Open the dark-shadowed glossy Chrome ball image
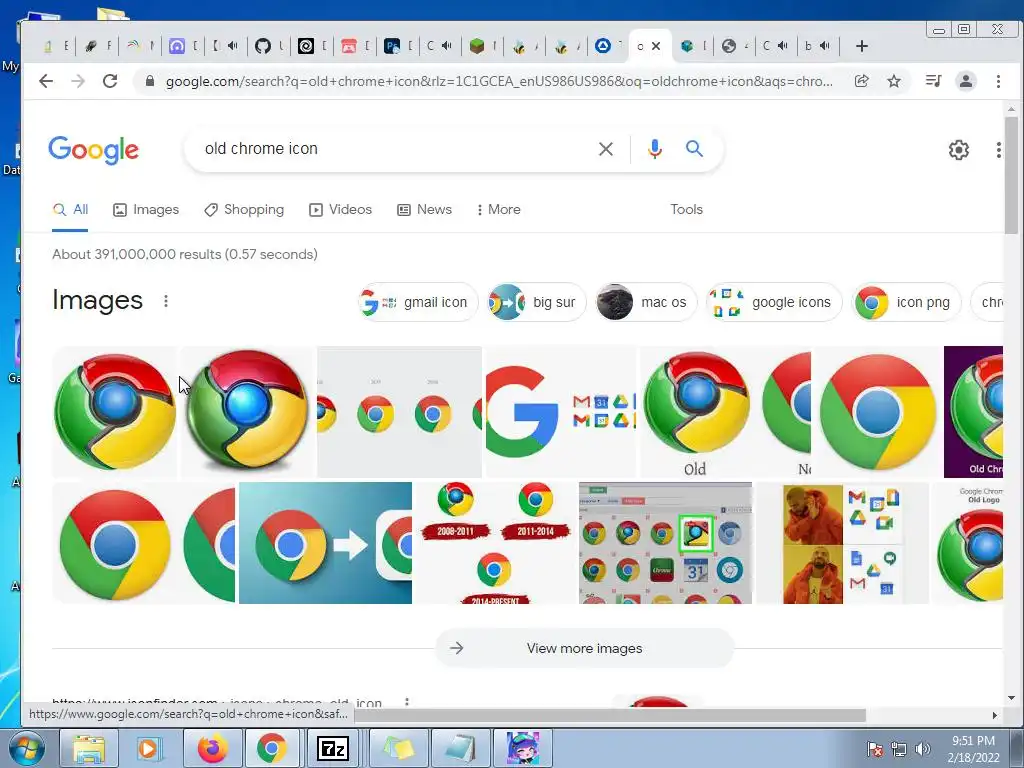1024x768 pixels. point(248,411)
